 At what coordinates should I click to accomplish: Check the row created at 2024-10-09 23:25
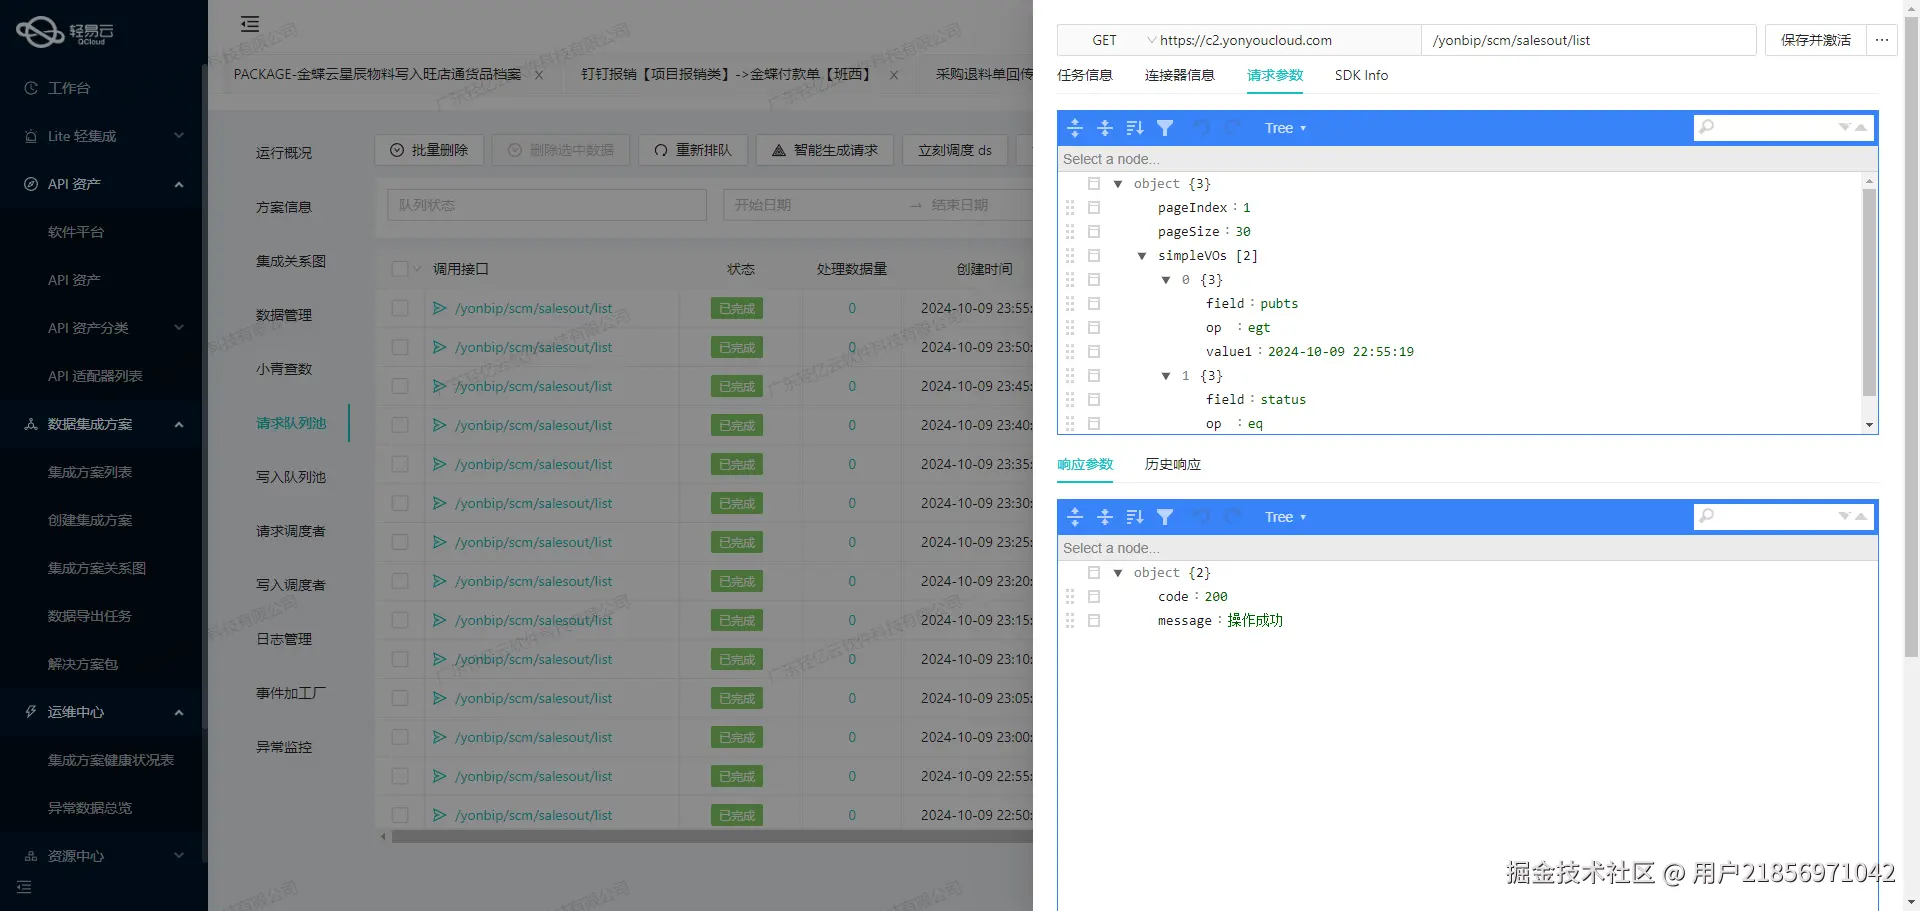pyautogui.click(x=400, y=542)
